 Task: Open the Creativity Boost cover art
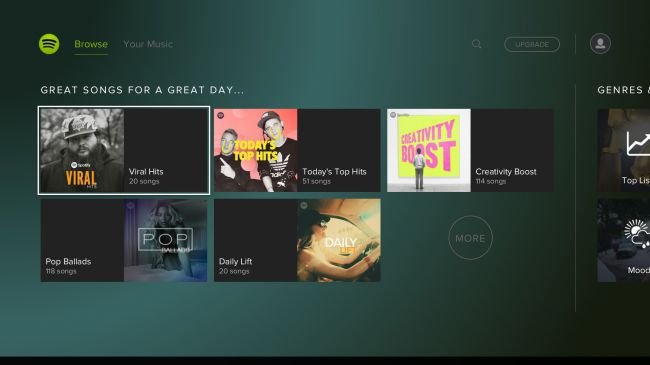(429, 151)
